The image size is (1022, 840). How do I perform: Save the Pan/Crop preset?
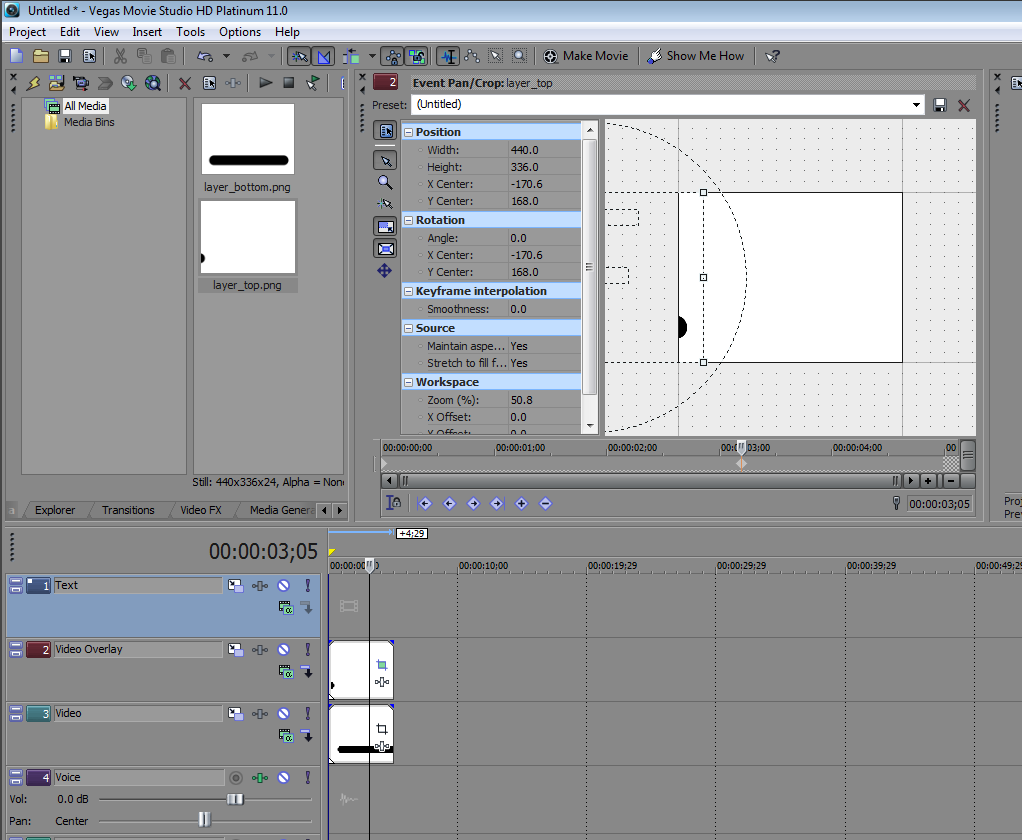pos(940,105)
